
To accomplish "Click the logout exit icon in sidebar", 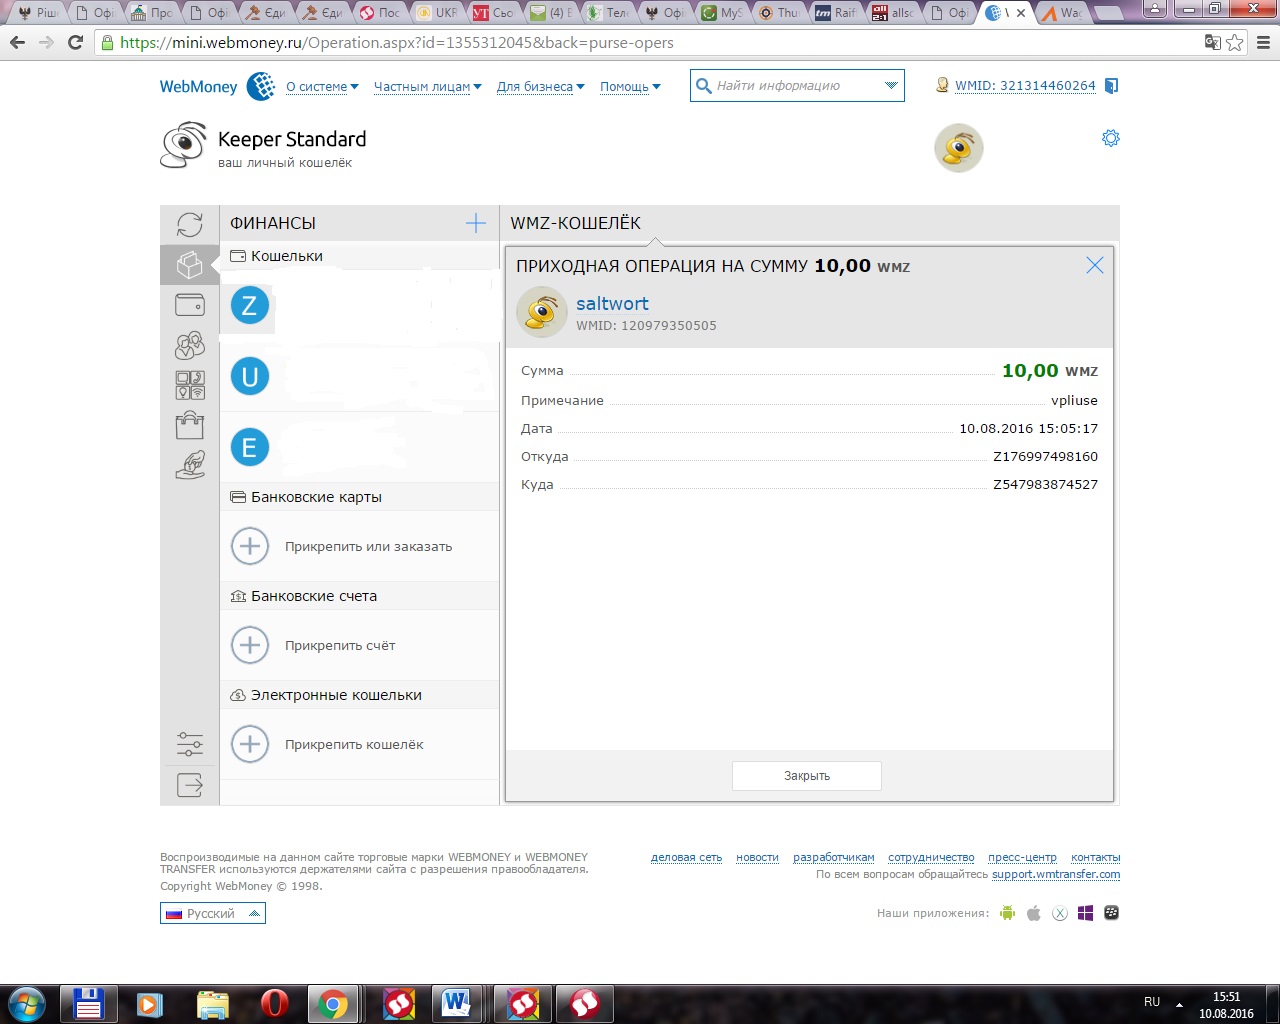I will pyautogui.click(x=190, y=785).
